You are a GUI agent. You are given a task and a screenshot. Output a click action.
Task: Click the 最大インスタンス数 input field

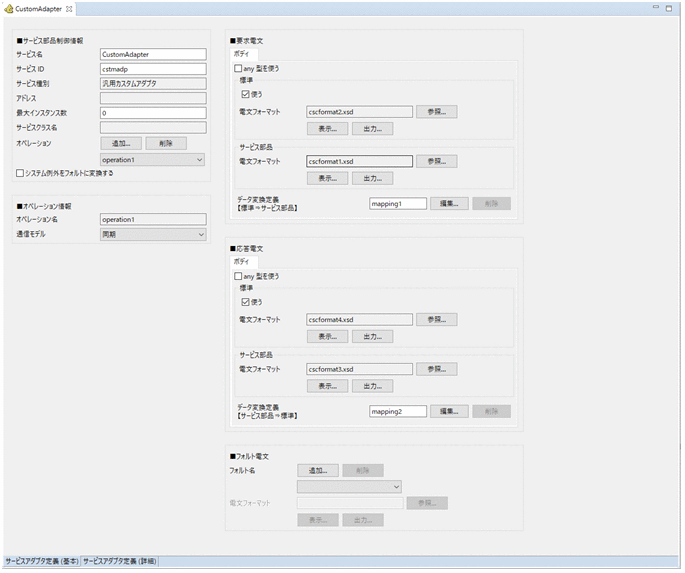[x=152, y=113]
